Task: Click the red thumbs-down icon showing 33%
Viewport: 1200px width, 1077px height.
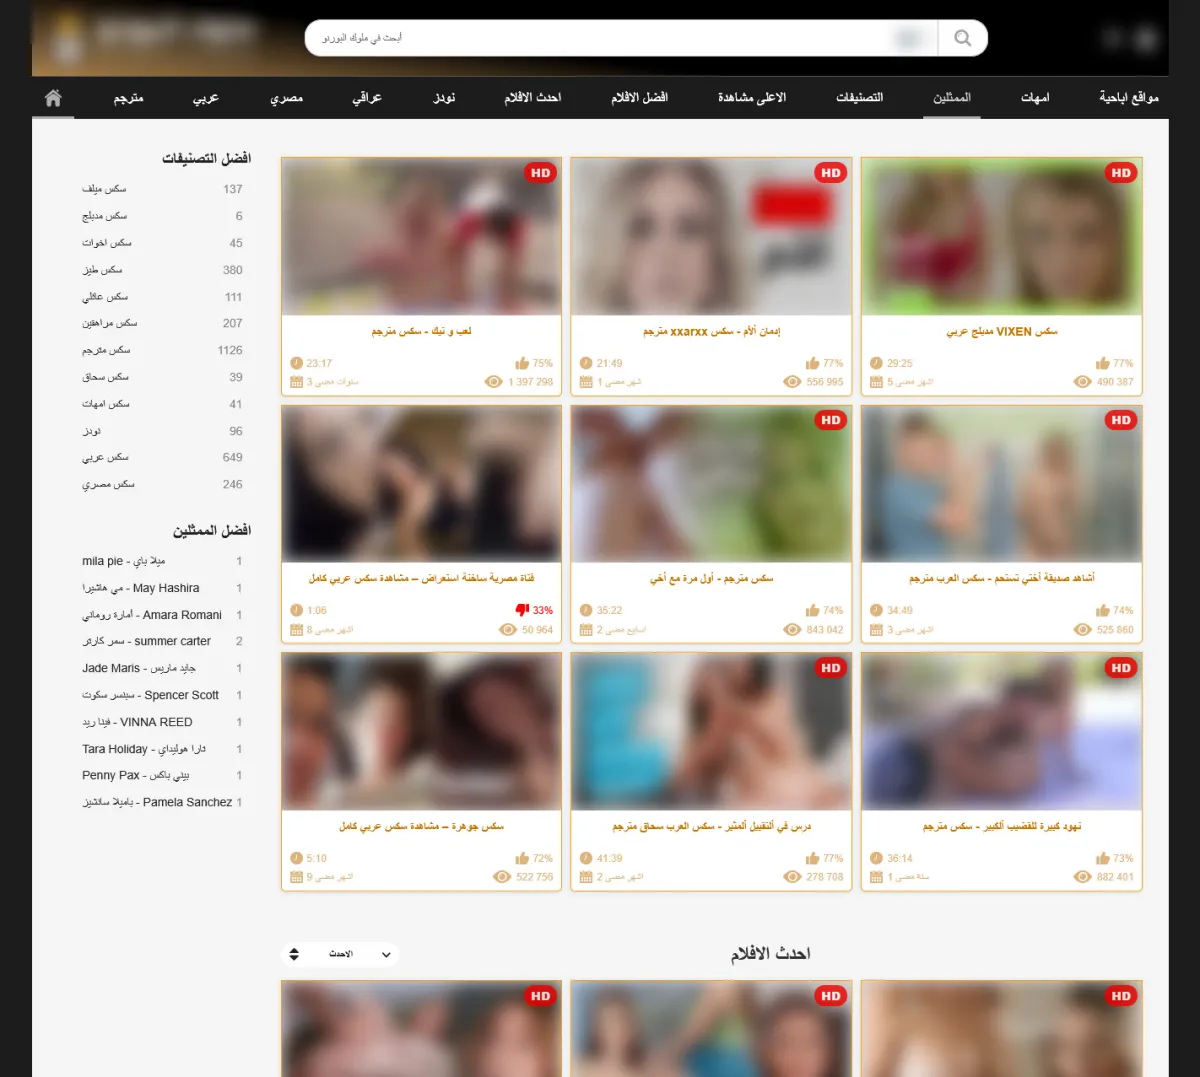Action: [x=521, y=610]
